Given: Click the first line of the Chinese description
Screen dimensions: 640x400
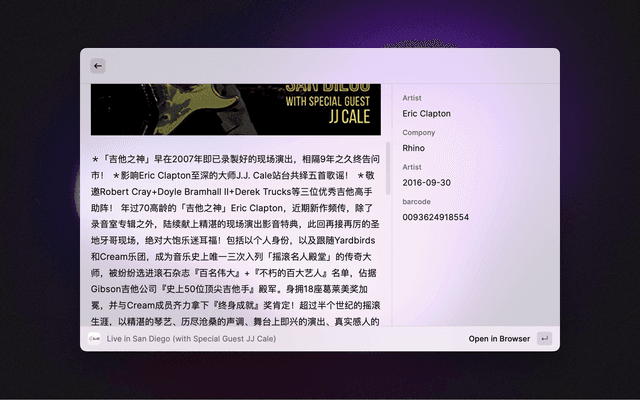Looking at the screenshot, I should pos(236,159).
